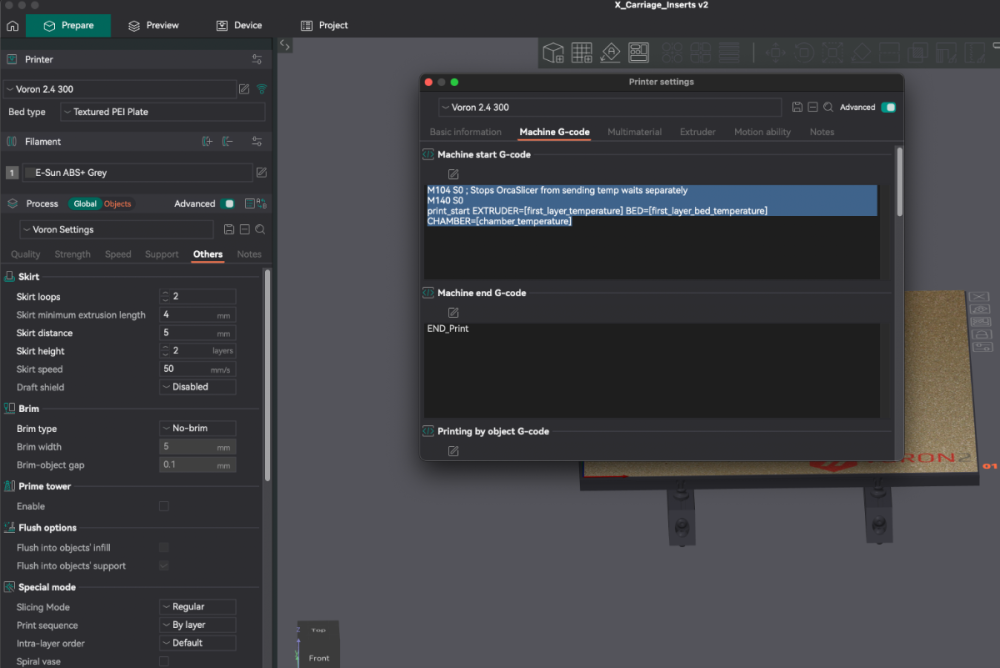Toggle Advanced switch in Process panel

(x=228, y=204)
